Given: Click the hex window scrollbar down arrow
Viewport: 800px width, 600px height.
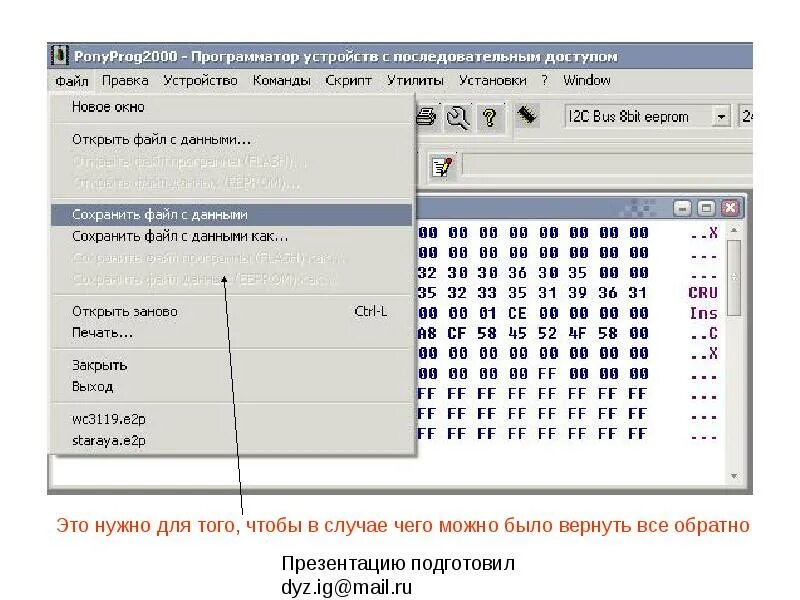Looking at the screenshot, I should click(734, 476).
